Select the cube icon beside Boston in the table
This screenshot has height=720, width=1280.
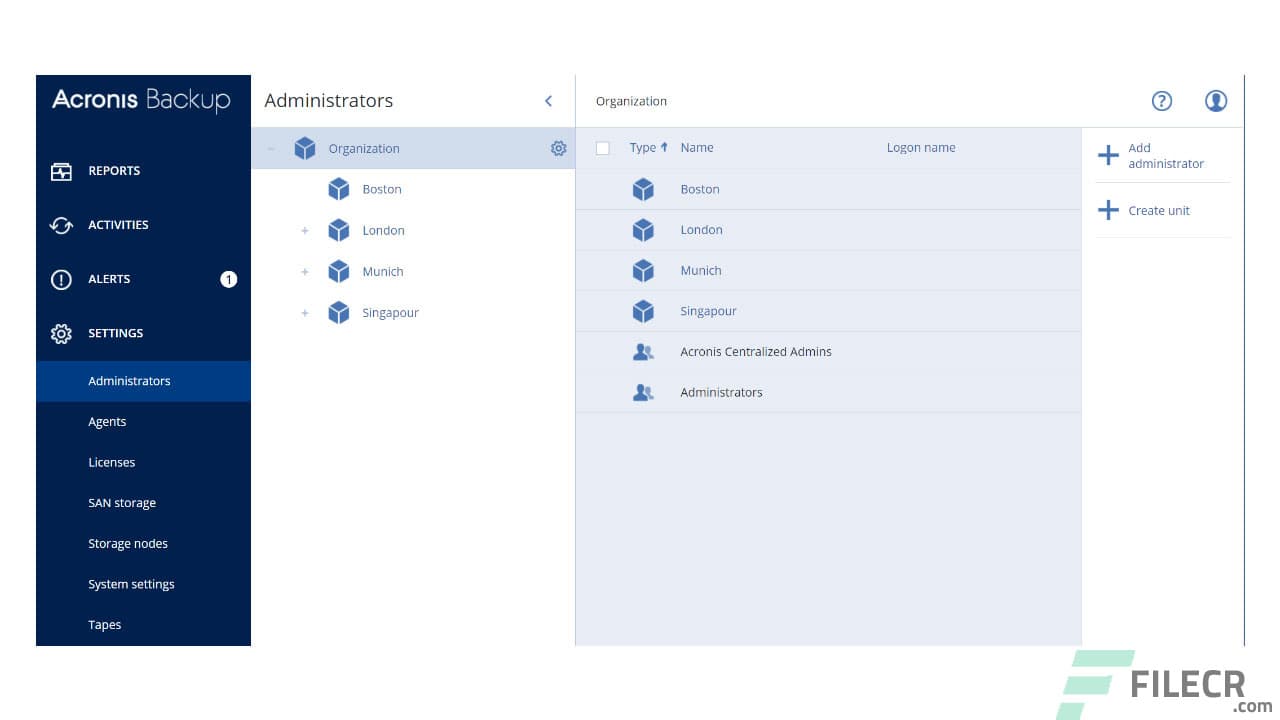pyautogui.click(x=643, y=189)
